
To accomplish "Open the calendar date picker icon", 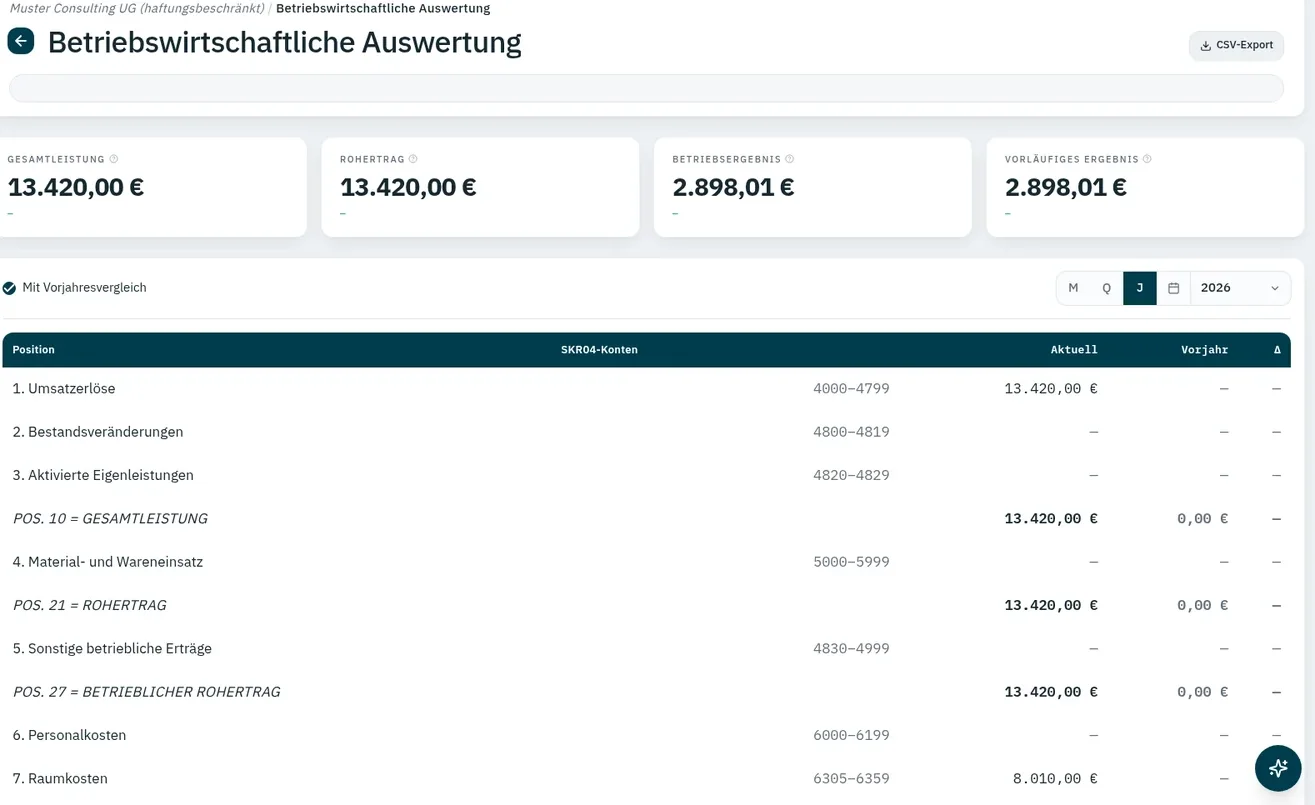I will [1174, 288].
